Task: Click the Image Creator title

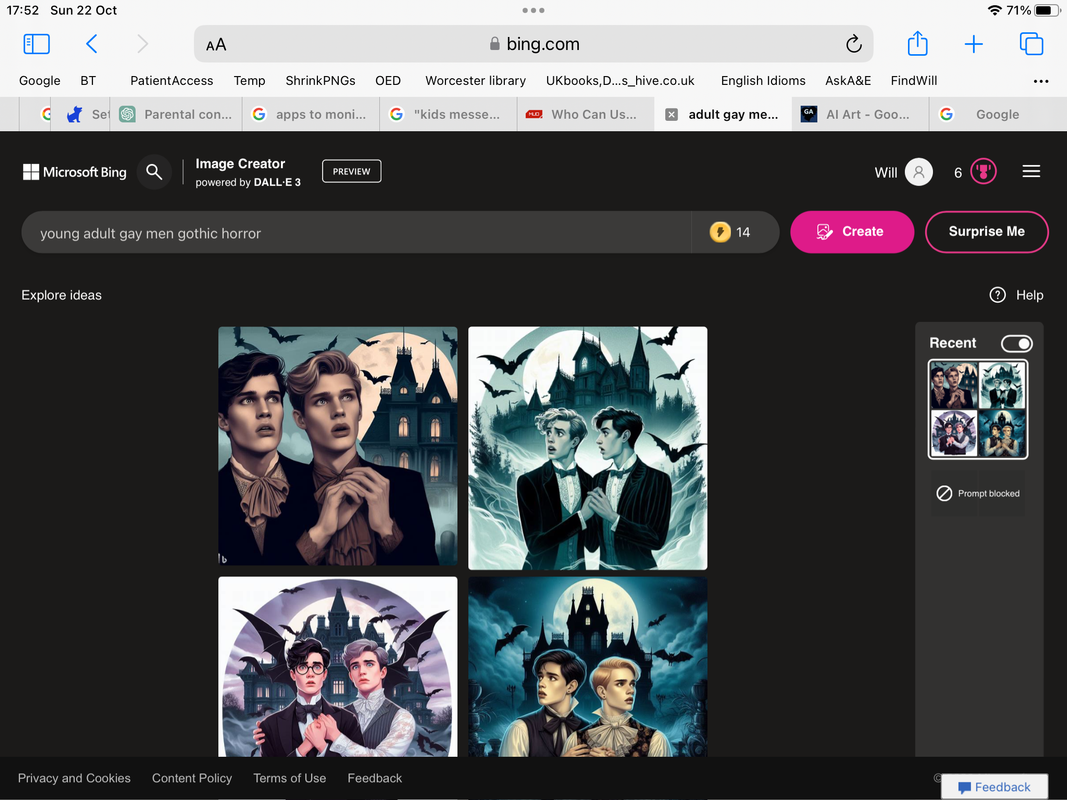Action: point(240,164)
